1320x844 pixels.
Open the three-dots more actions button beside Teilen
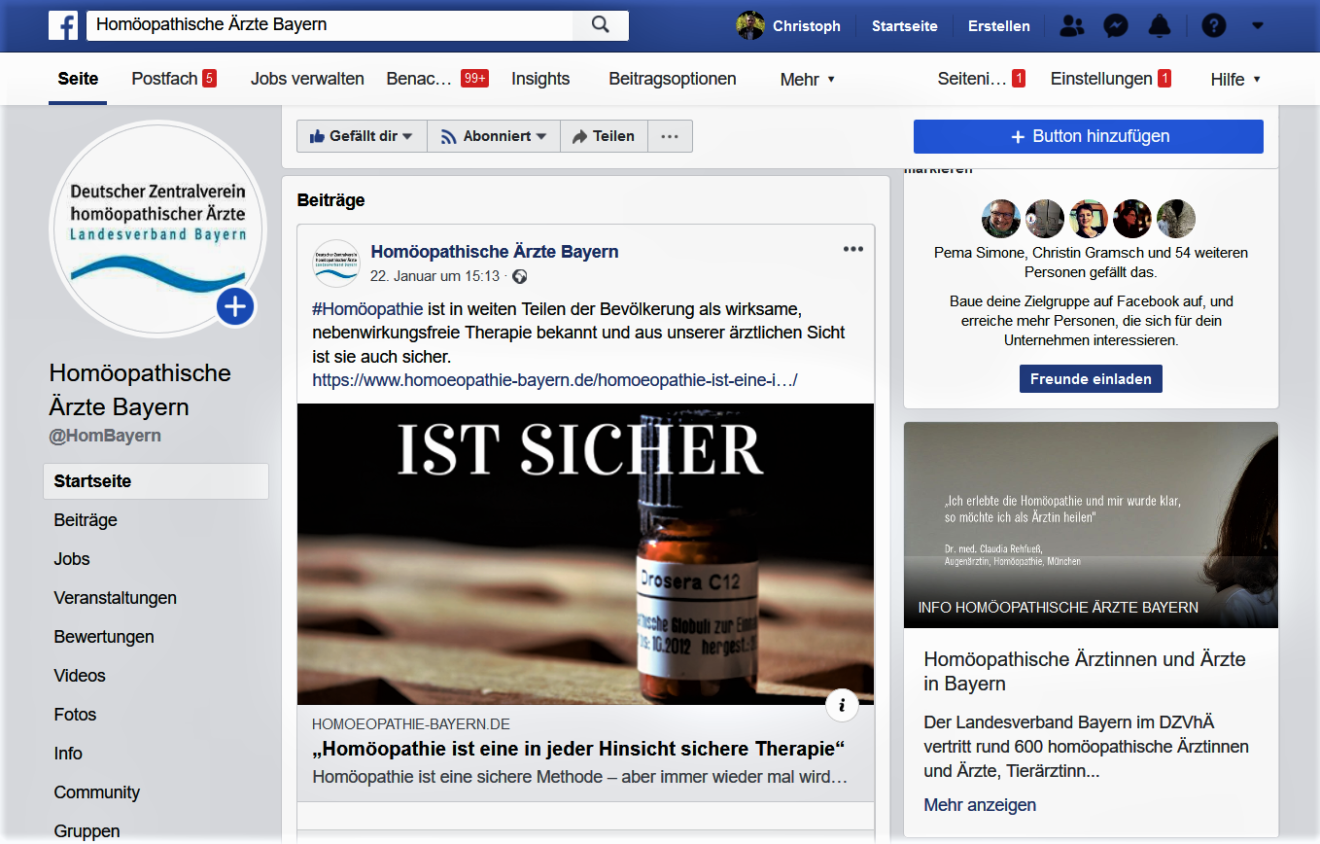click(x=670, y=136)
